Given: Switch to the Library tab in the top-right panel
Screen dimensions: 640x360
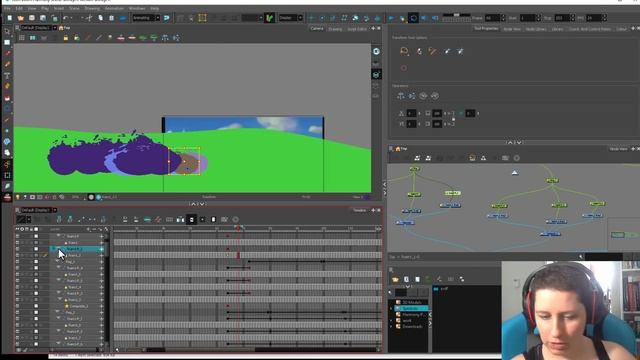Looking at the screenshot, I should click(557, 29).
